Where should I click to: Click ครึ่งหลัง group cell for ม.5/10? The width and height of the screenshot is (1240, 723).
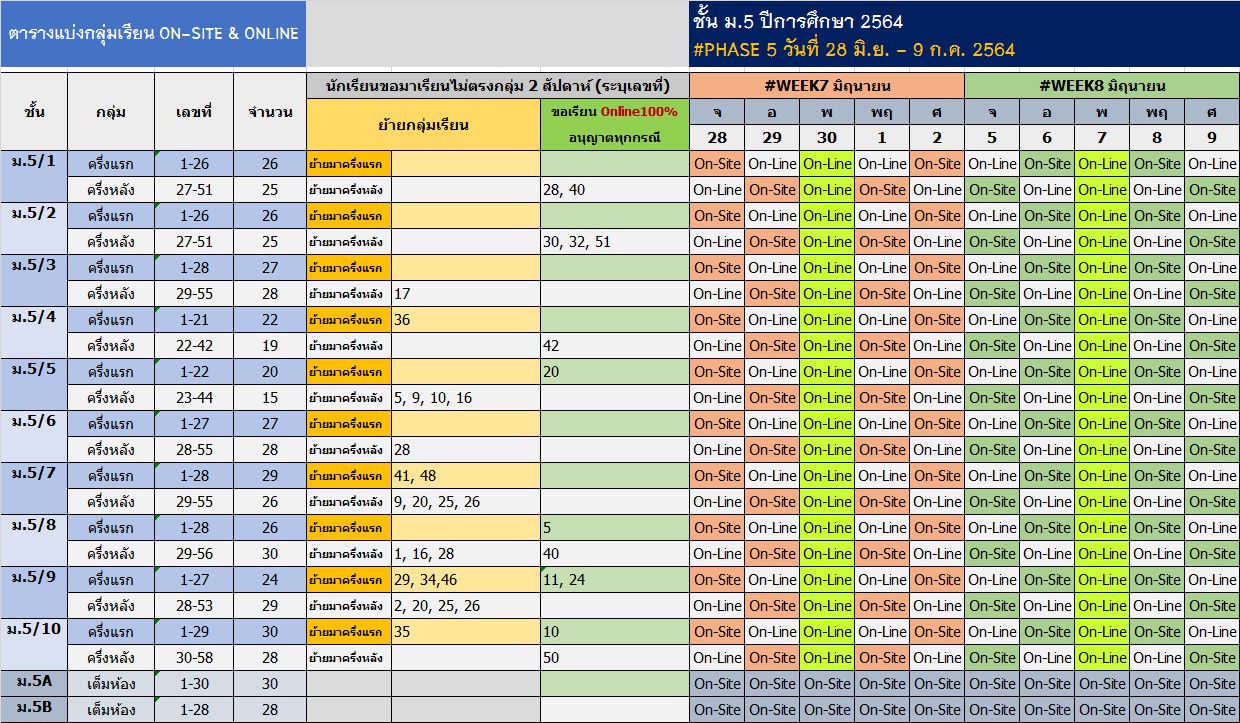click(x=111, y=658)
